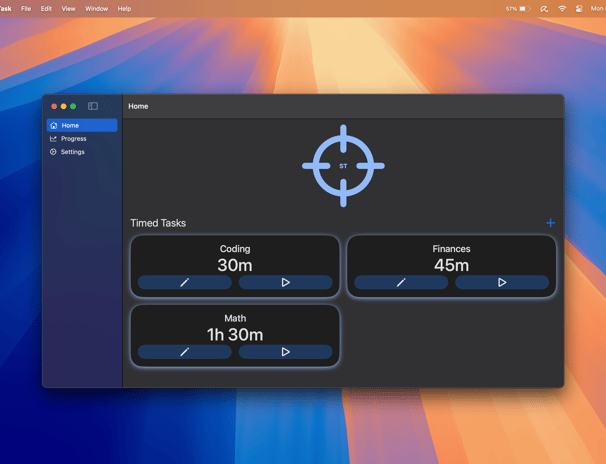Open the Edit menu
The image size is (606, 464).
[x=46, y=8]
